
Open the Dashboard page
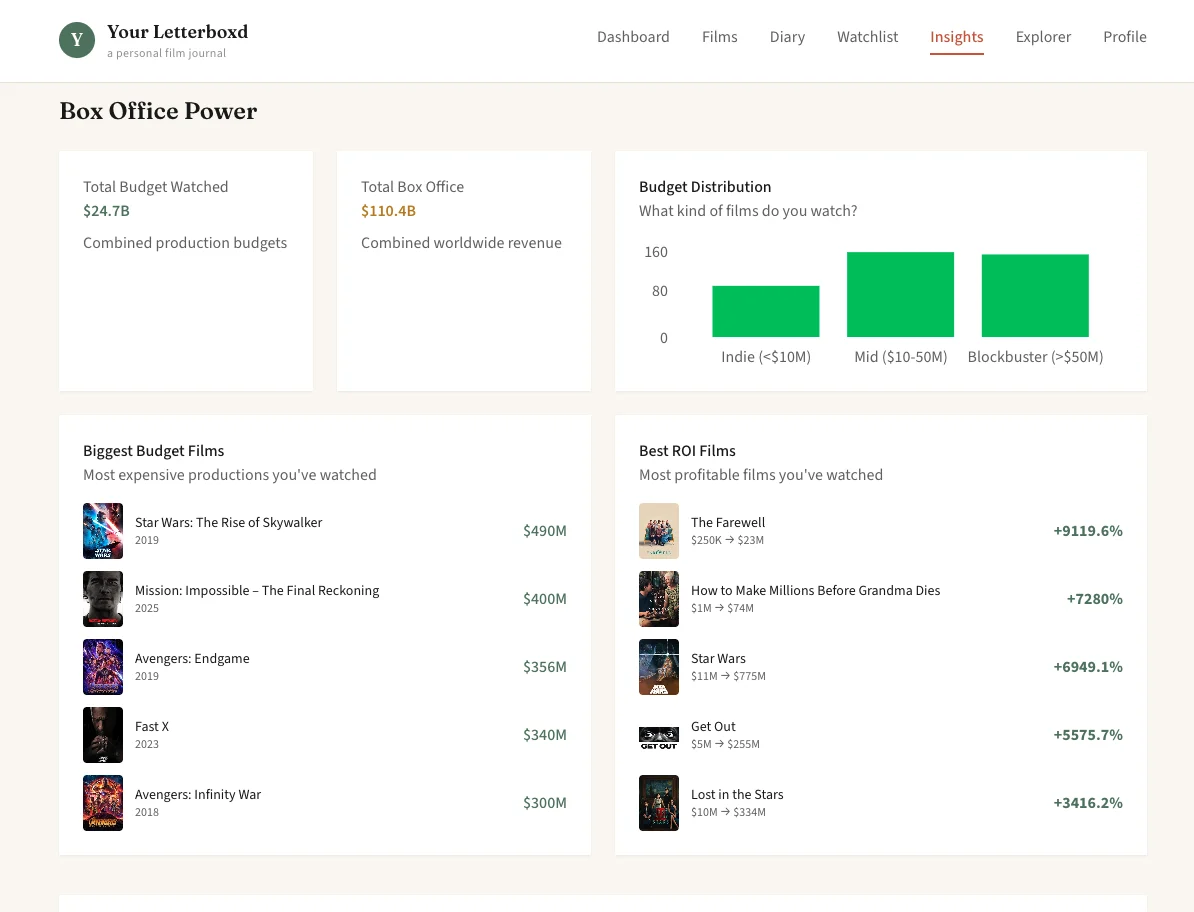[x=633, y=37]
